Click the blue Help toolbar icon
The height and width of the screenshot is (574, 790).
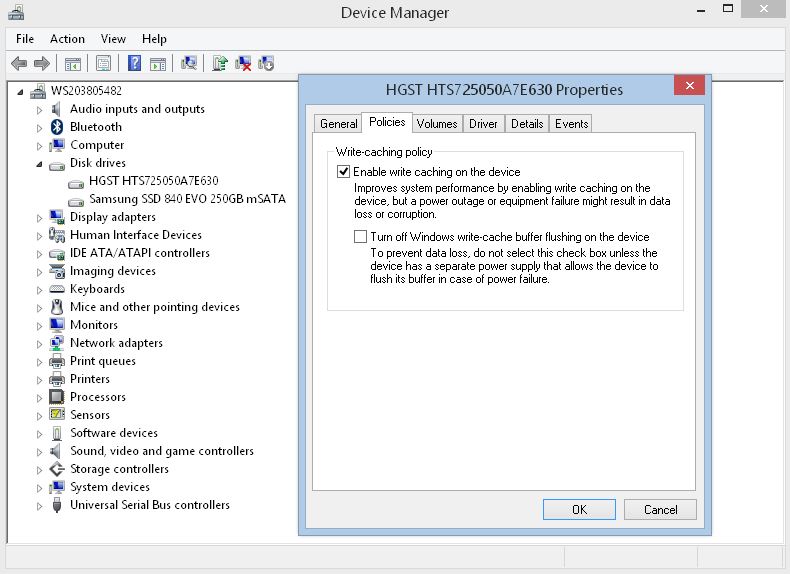[x=134, y=63]
